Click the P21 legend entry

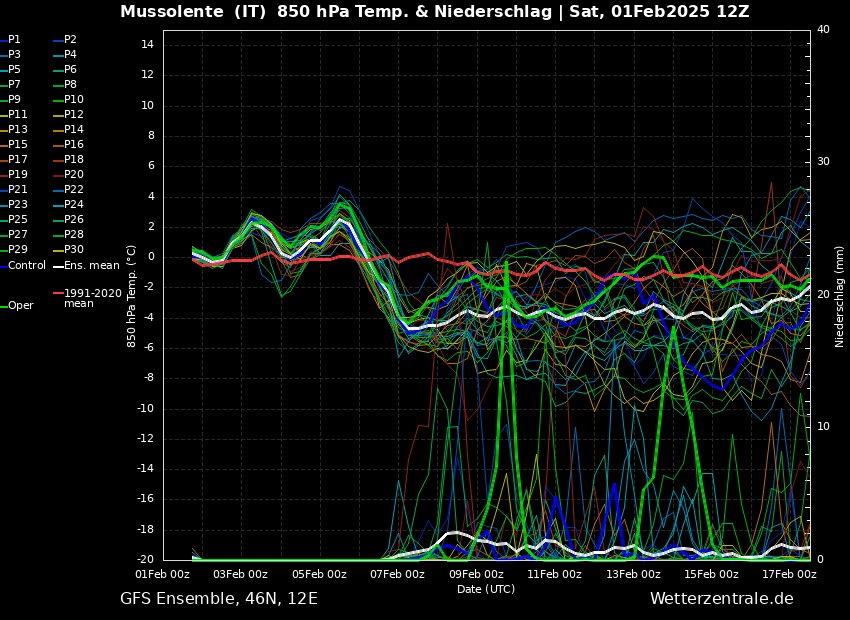(17, 189)
